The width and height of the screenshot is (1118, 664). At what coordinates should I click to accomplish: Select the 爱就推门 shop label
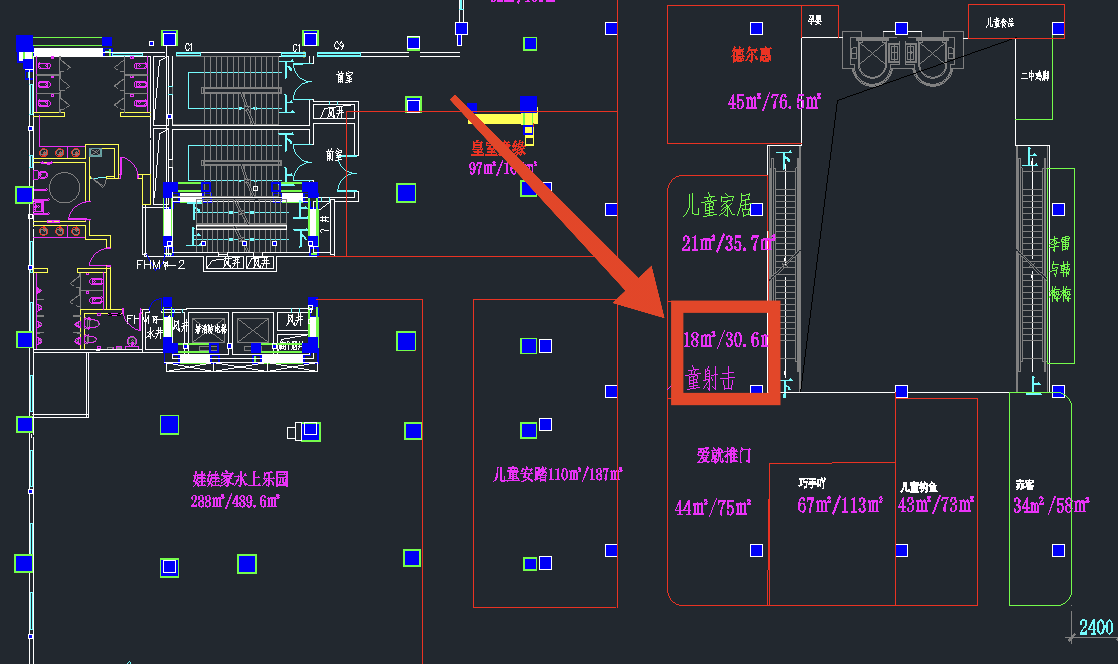(x=724, y=456)
